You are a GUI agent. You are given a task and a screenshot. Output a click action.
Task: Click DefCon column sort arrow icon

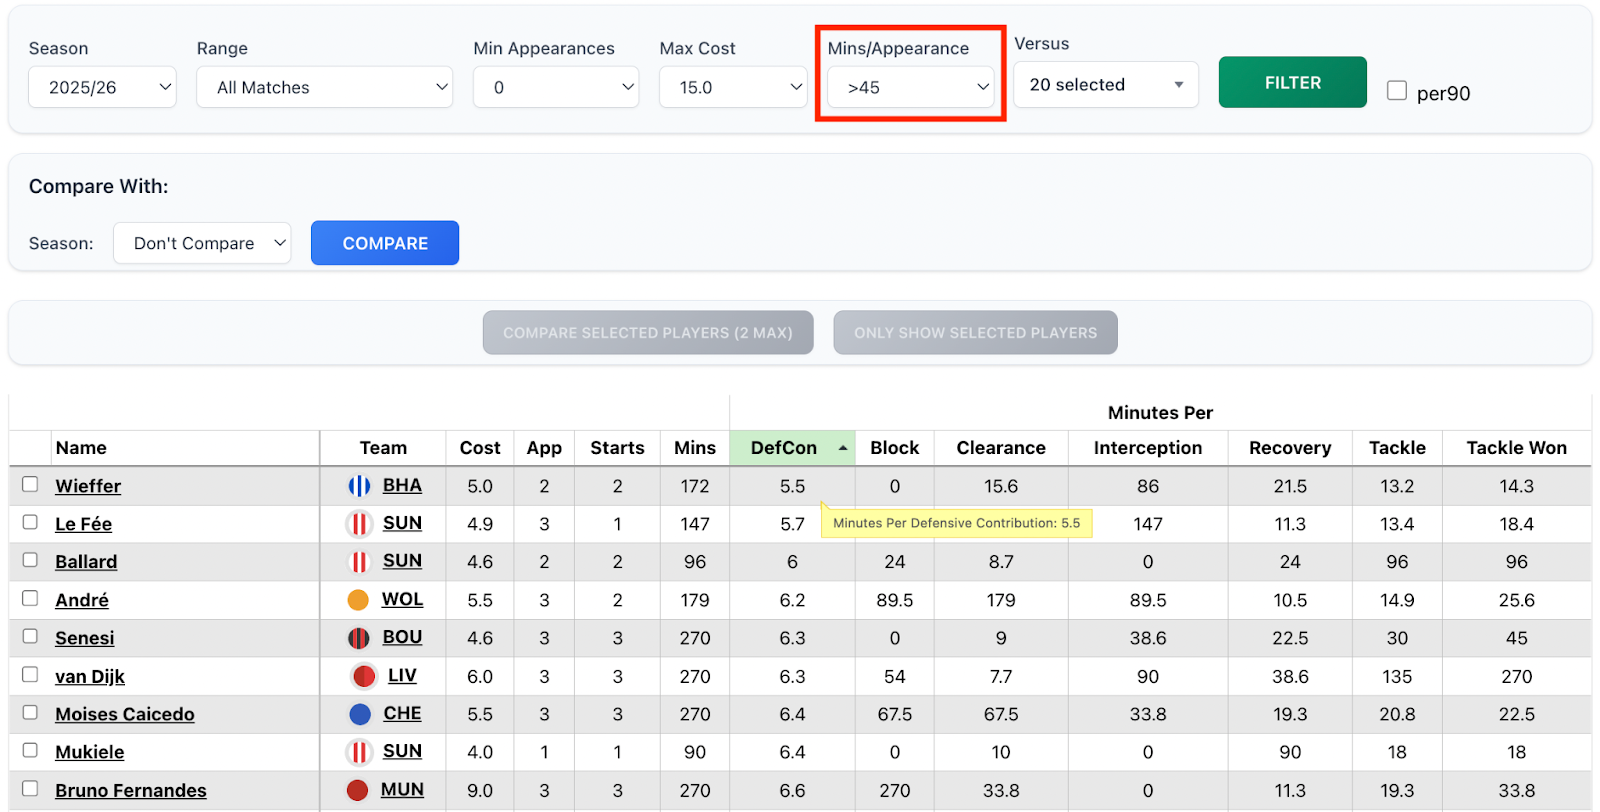click(x=843, y=448)
